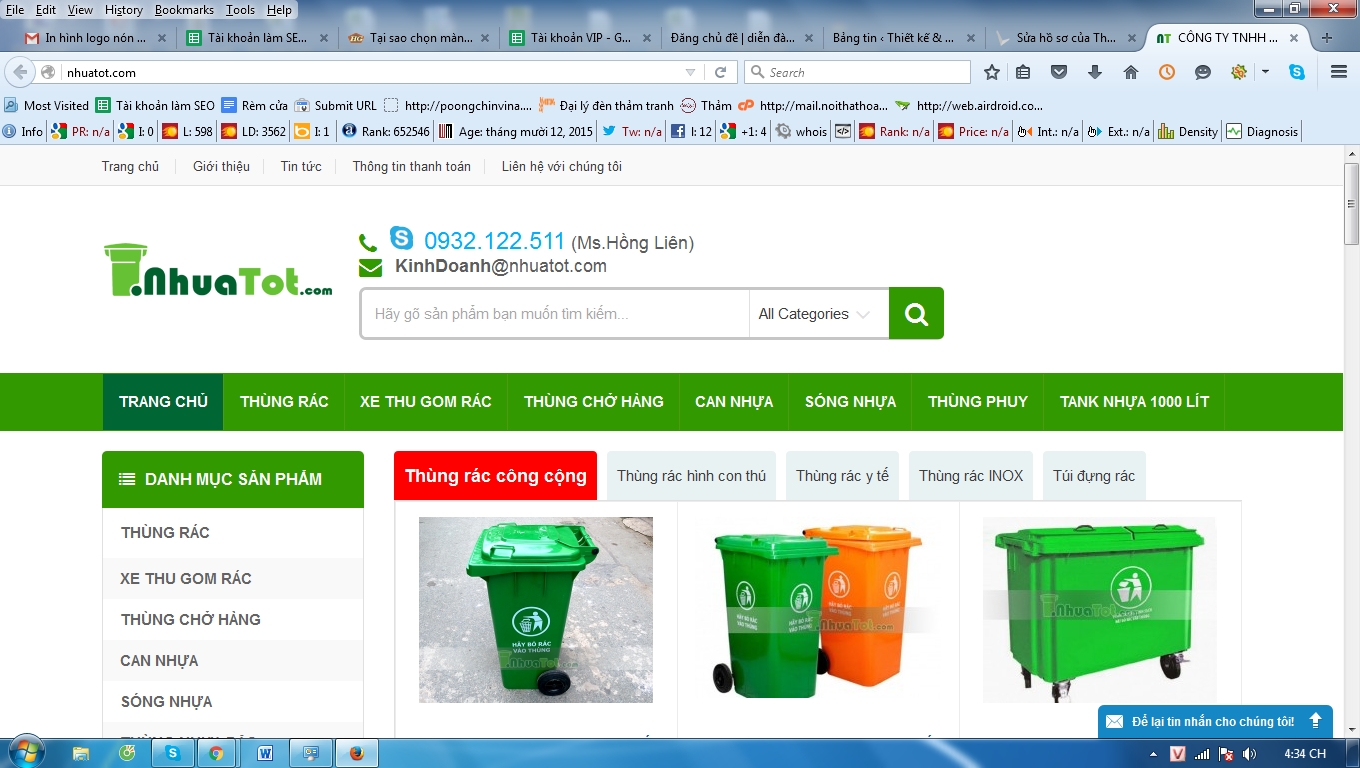Select the 'Túi đựng rác' tab
The width and height of the screenshot is (1360, 768).
[x=1094, y=476]
